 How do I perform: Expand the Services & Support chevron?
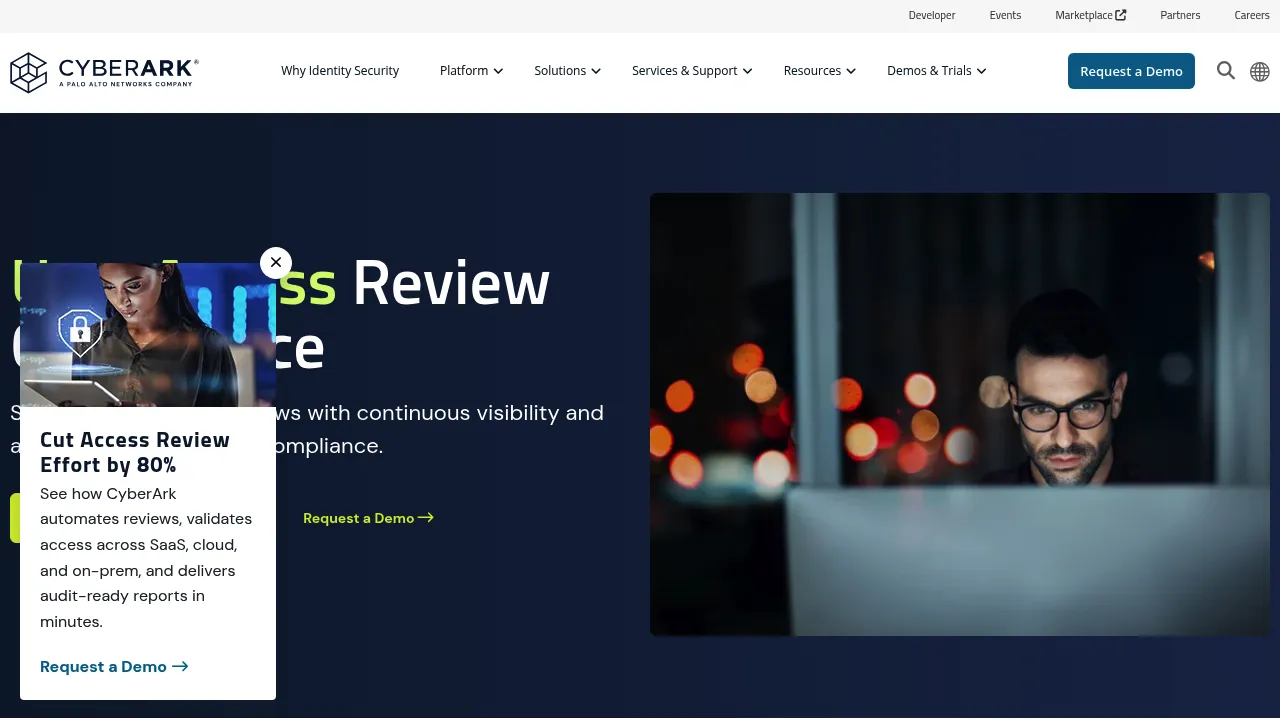[x=747, y=71]
